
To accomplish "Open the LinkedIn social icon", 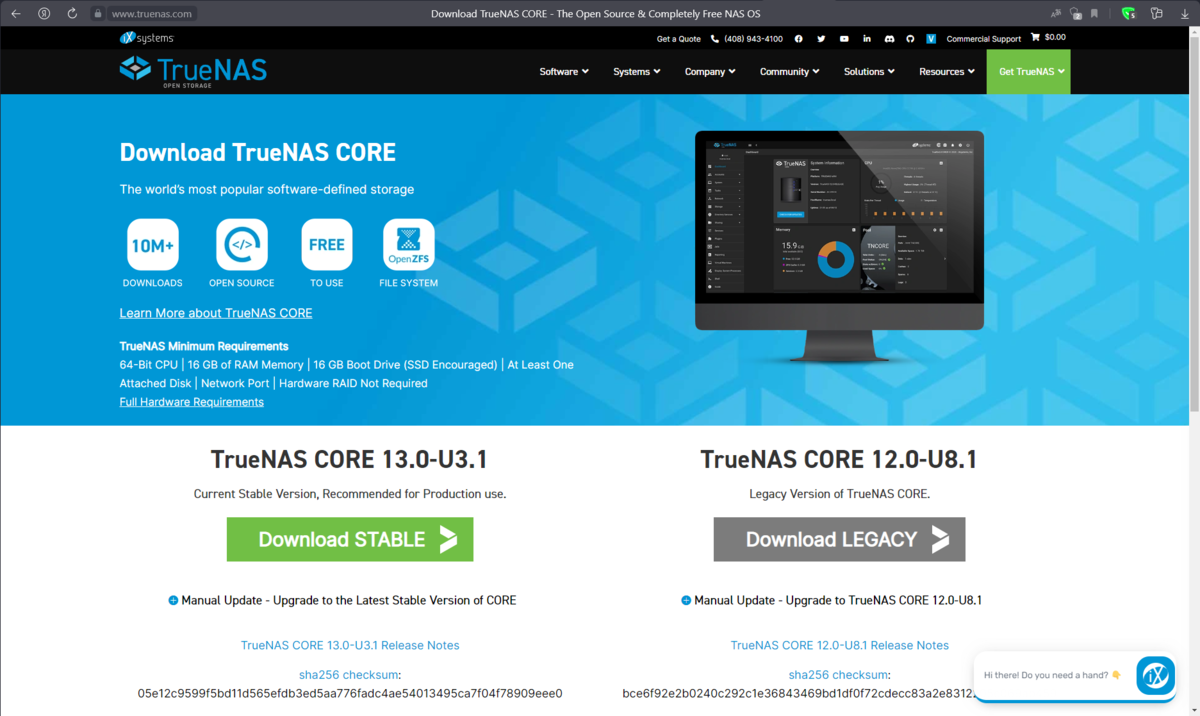I will [866, 39].
